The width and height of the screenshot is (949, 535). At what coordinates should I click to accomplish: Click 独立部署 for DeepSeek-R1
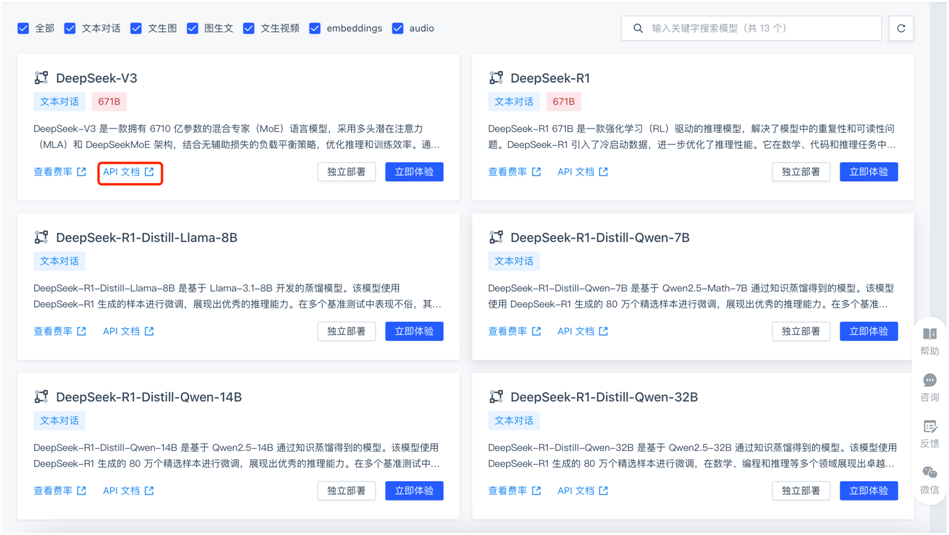801,172
